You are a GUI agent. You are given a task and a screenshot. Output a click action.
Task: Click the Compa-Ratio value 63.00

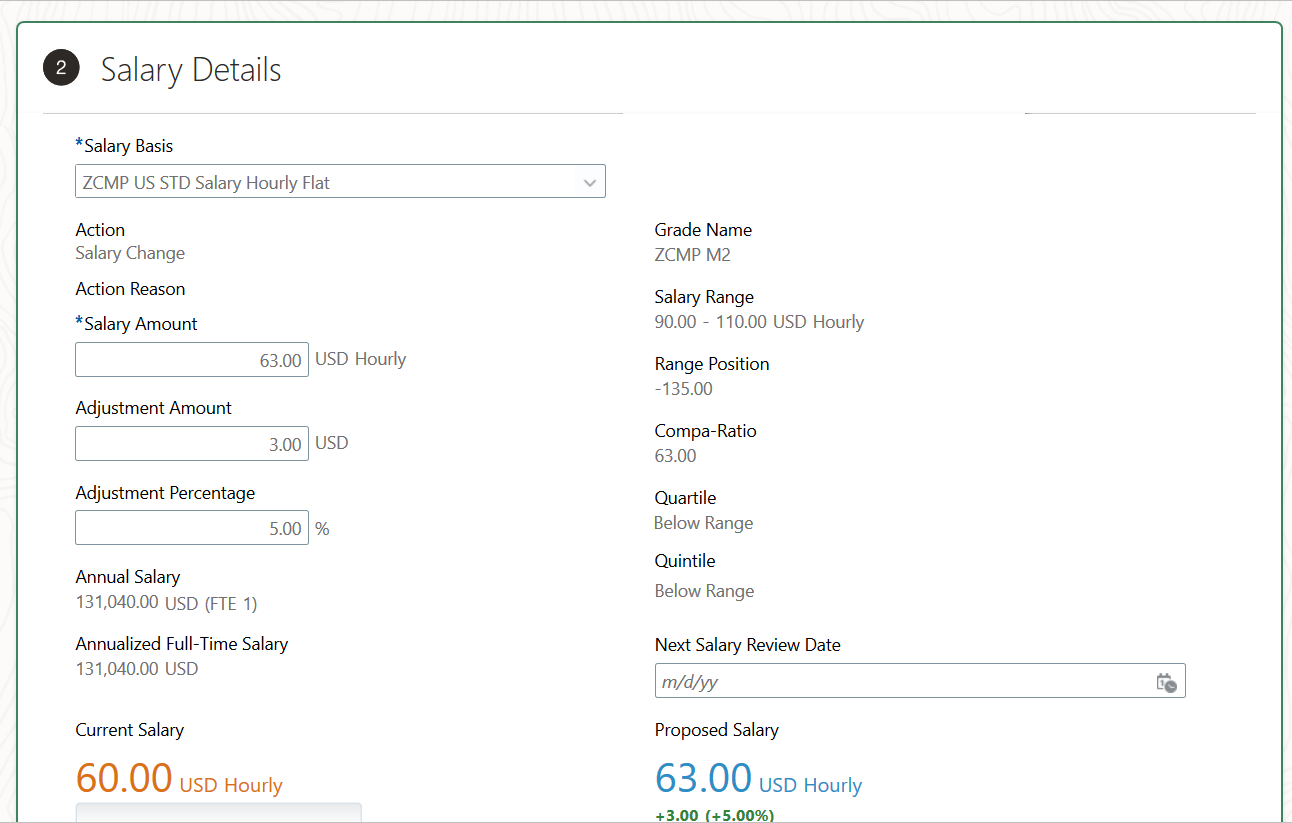pos(675,456)
